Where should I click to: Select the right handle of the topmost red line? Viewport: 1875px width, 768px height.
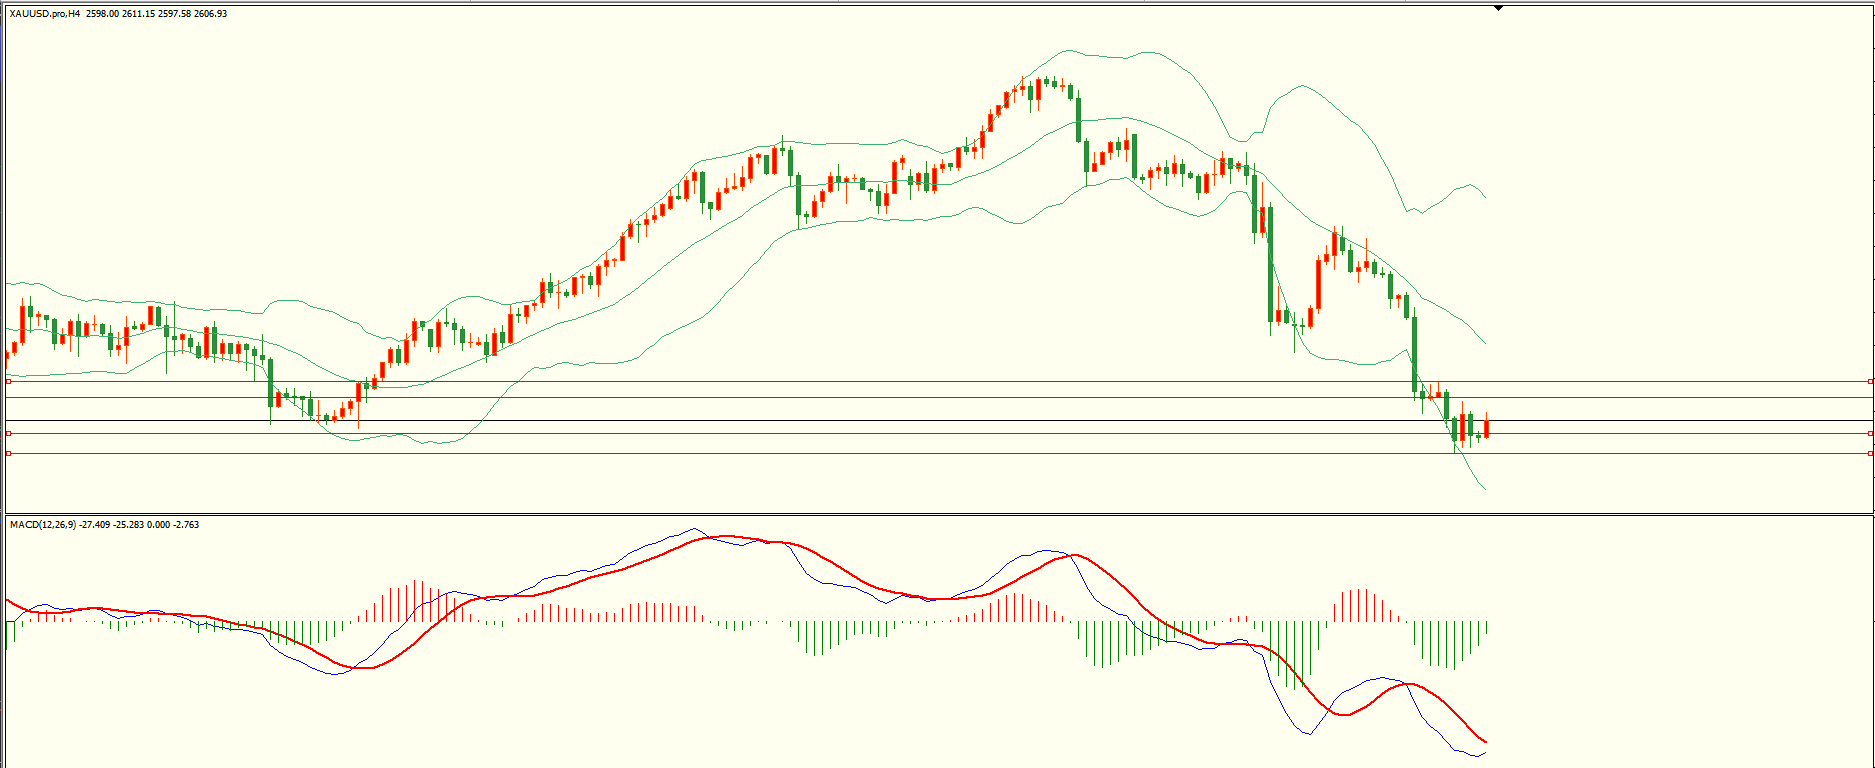click(1871, 381)
